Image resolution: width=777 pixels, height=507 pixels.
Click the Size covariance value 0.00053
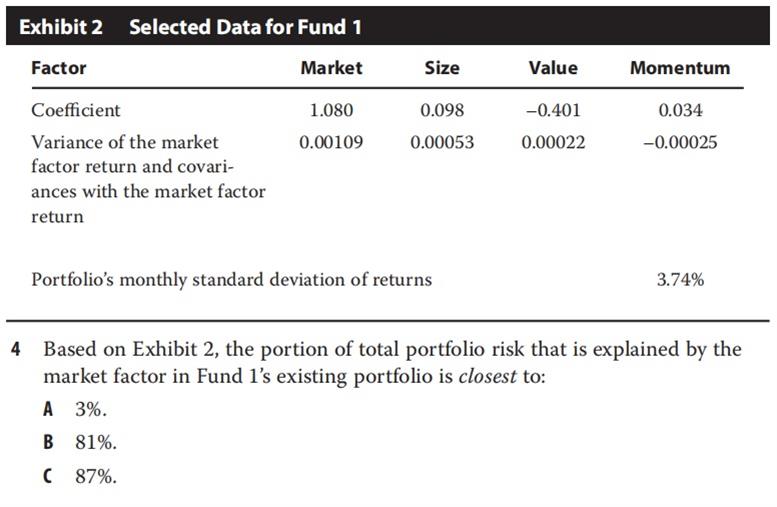(442, 142)
